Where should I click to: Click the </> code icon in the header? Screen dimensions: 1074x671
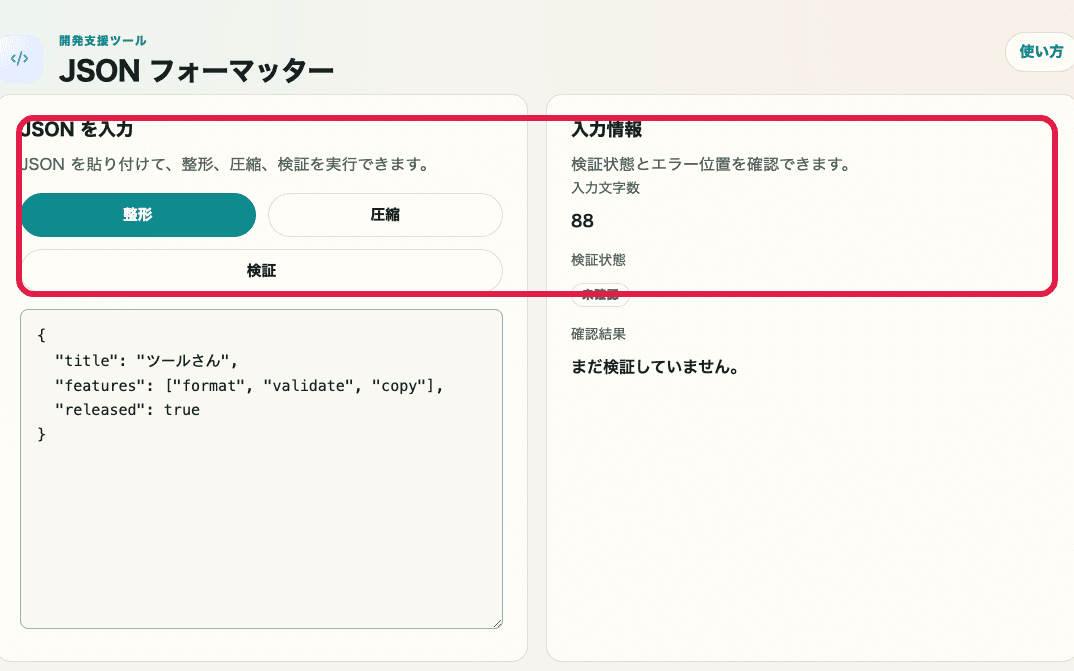[x=23, y=58]
